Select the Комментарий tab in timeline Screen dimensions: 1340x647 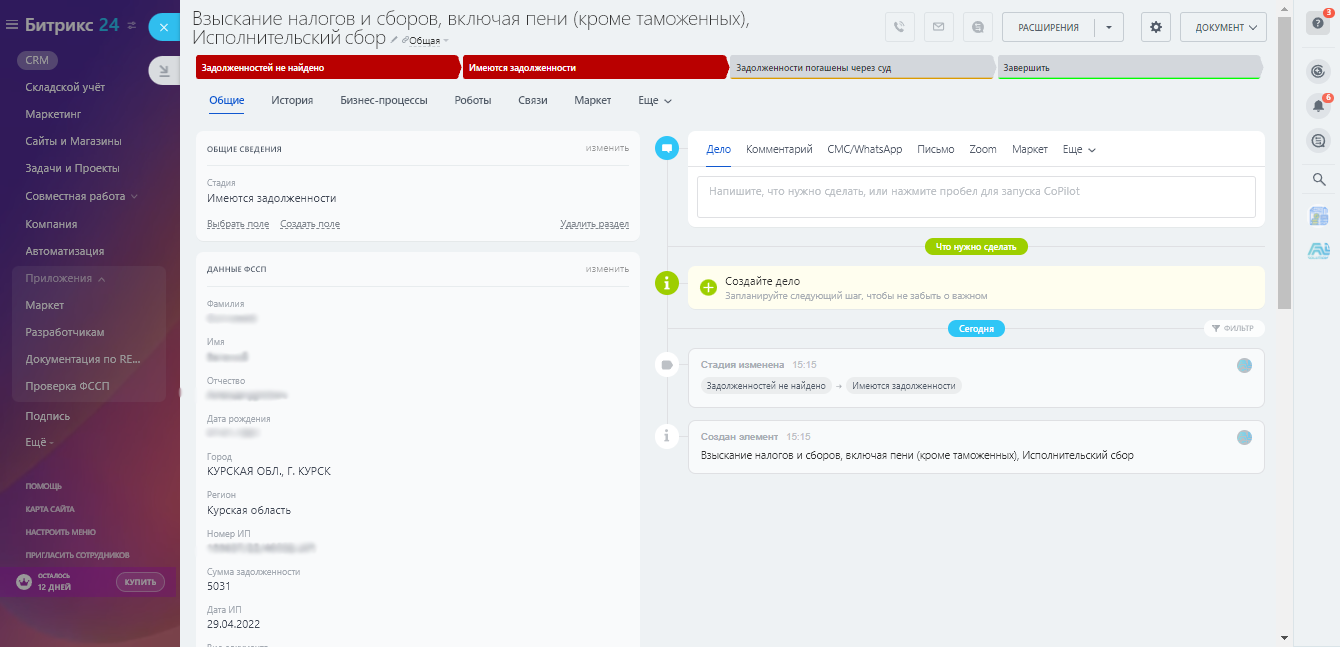(x=779, y=150)
